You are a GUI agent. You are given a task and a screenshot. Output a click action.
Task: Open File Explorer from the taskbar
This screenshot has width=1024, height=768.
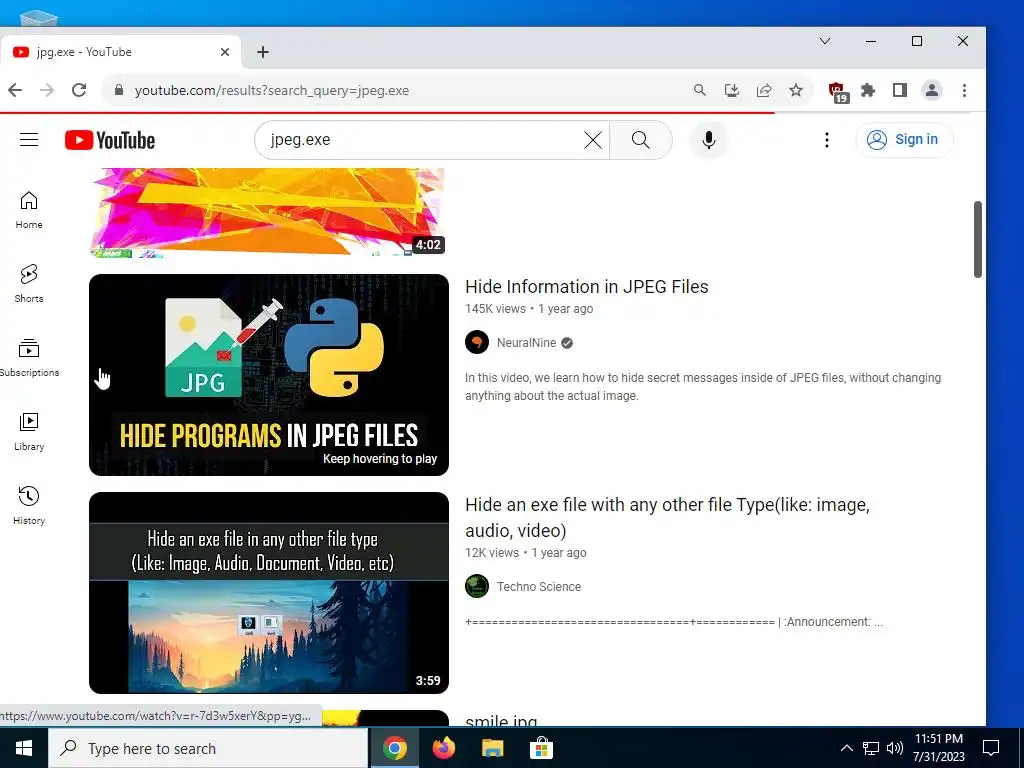tap(492, 748)
